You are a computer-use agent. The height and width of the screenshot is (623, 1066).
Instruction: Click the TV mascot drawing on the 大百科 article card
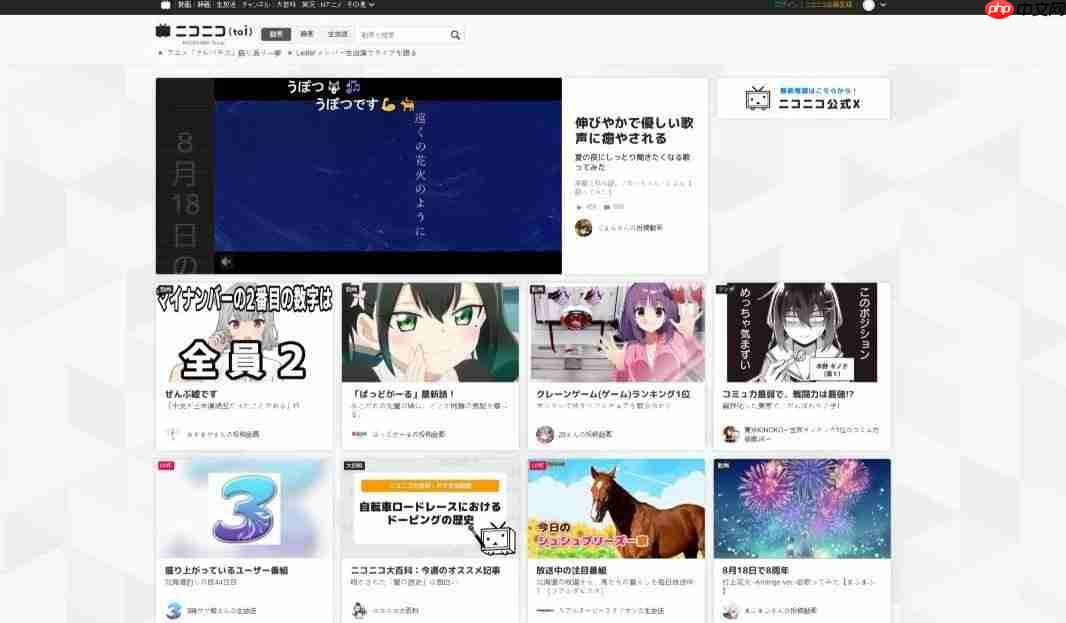(498, 538)
